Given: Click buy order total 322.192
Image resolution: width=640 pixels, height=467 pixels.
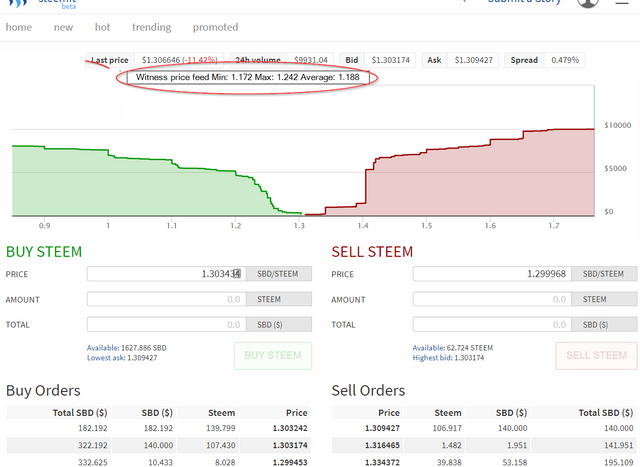Looking at the screenshot, I should (x=93, y=445).
